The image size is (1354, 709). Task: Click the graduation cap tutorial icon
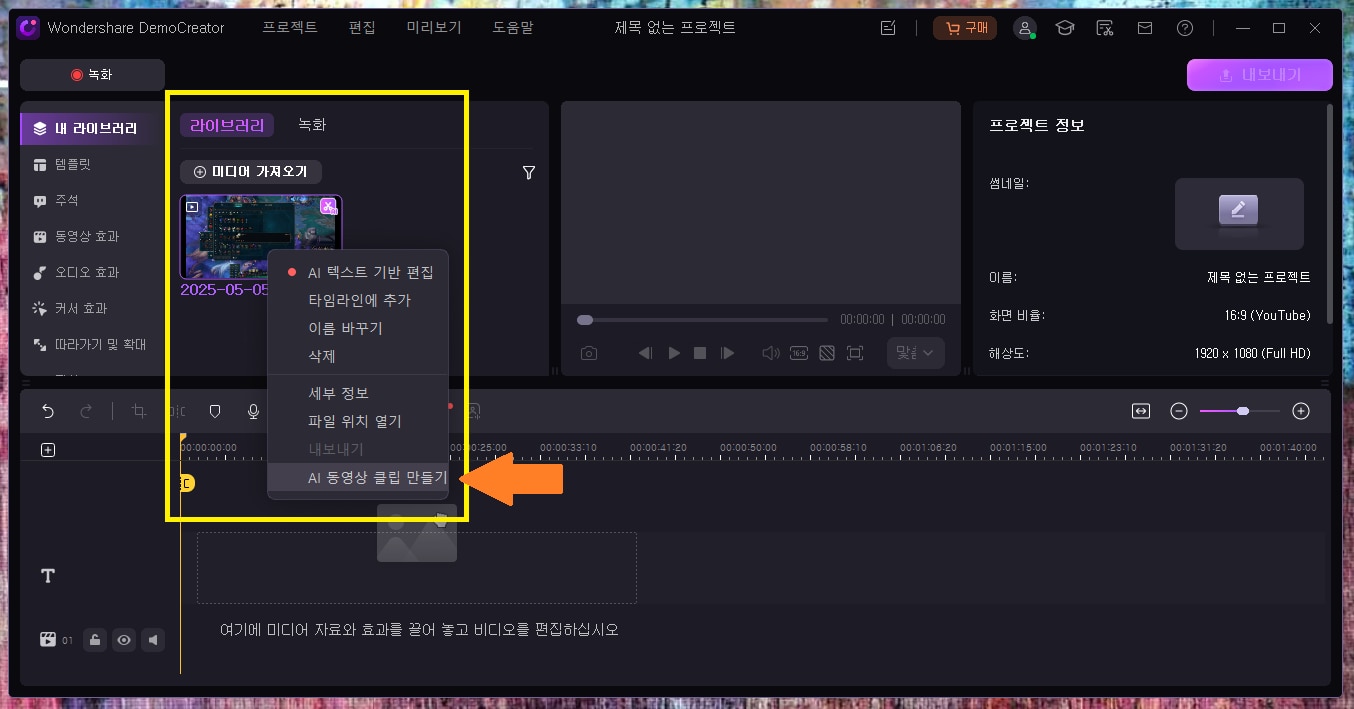click(1065, 28)
